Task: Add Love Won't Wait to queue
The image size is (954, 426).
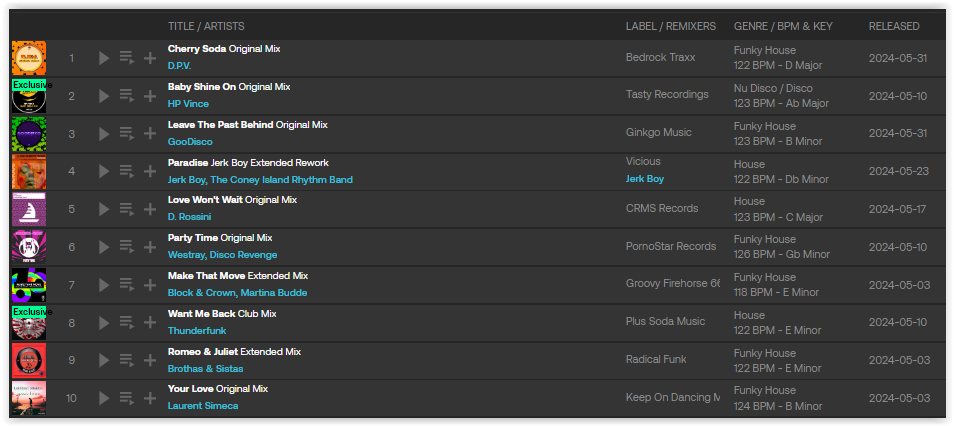Action: [127, 209]
